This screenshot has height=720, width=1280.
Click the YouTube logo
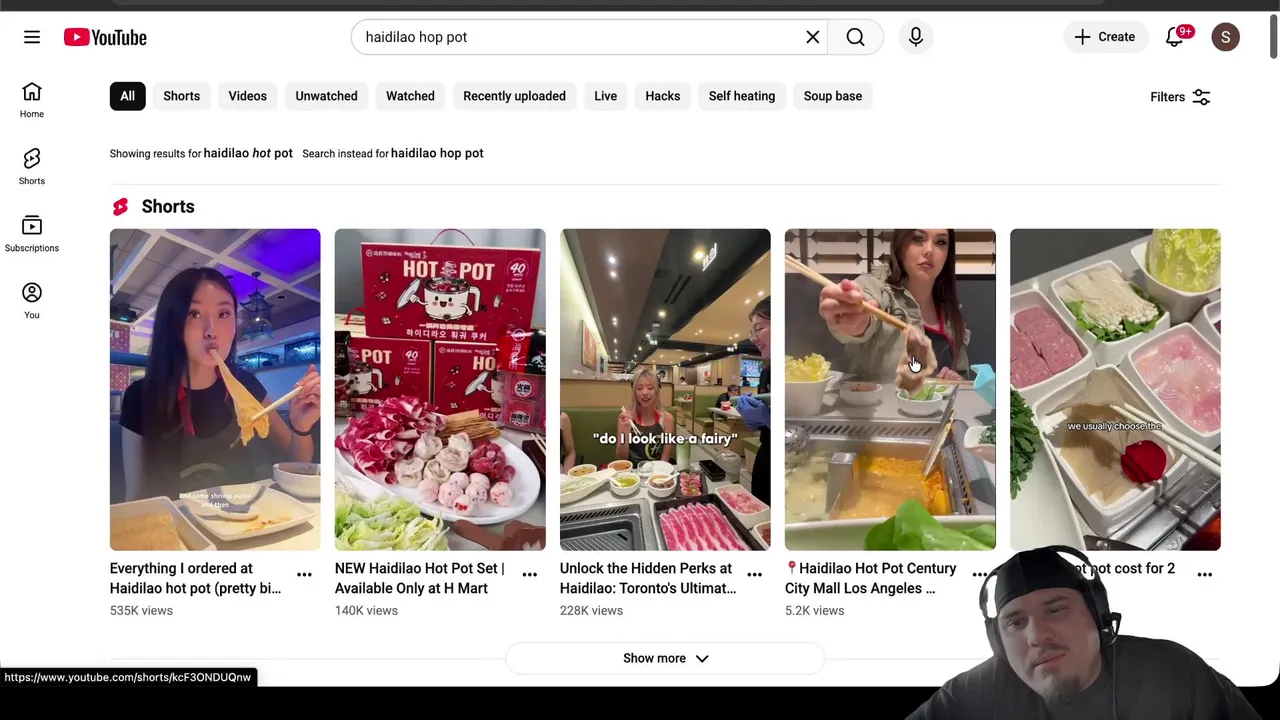point(105,37)
